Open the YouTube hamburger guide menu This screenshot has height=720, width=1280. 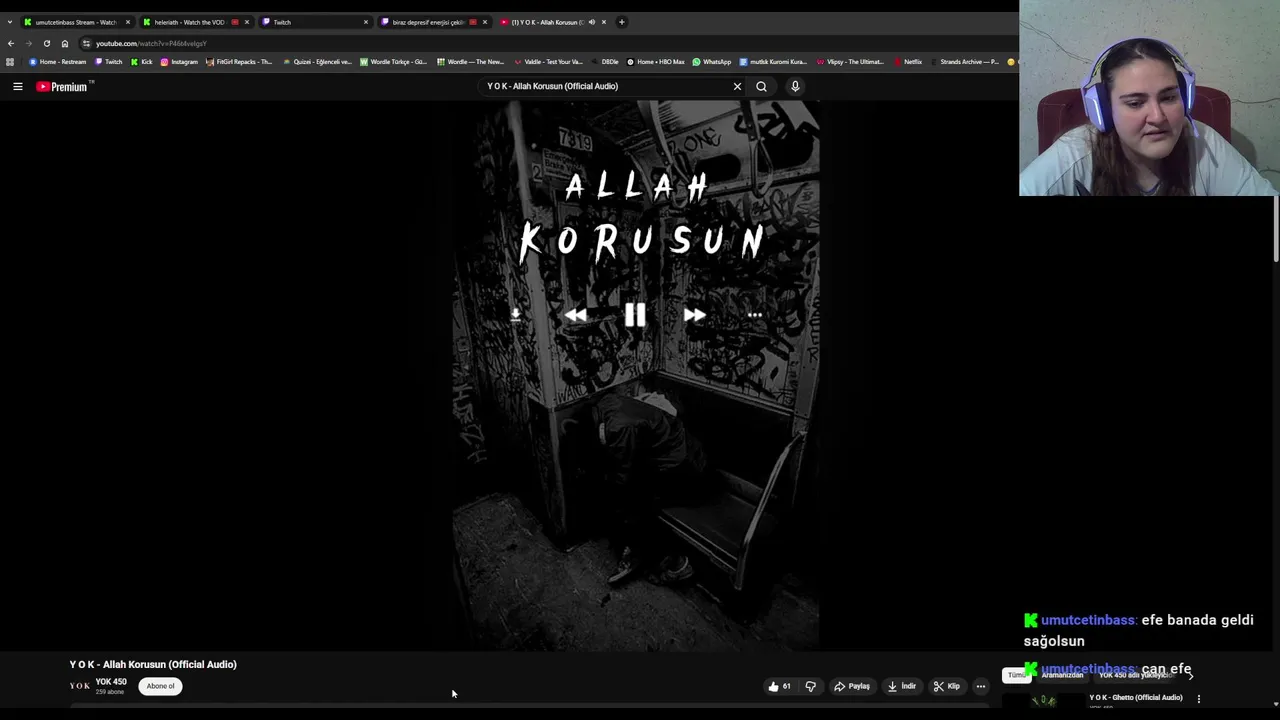point(18,87)
